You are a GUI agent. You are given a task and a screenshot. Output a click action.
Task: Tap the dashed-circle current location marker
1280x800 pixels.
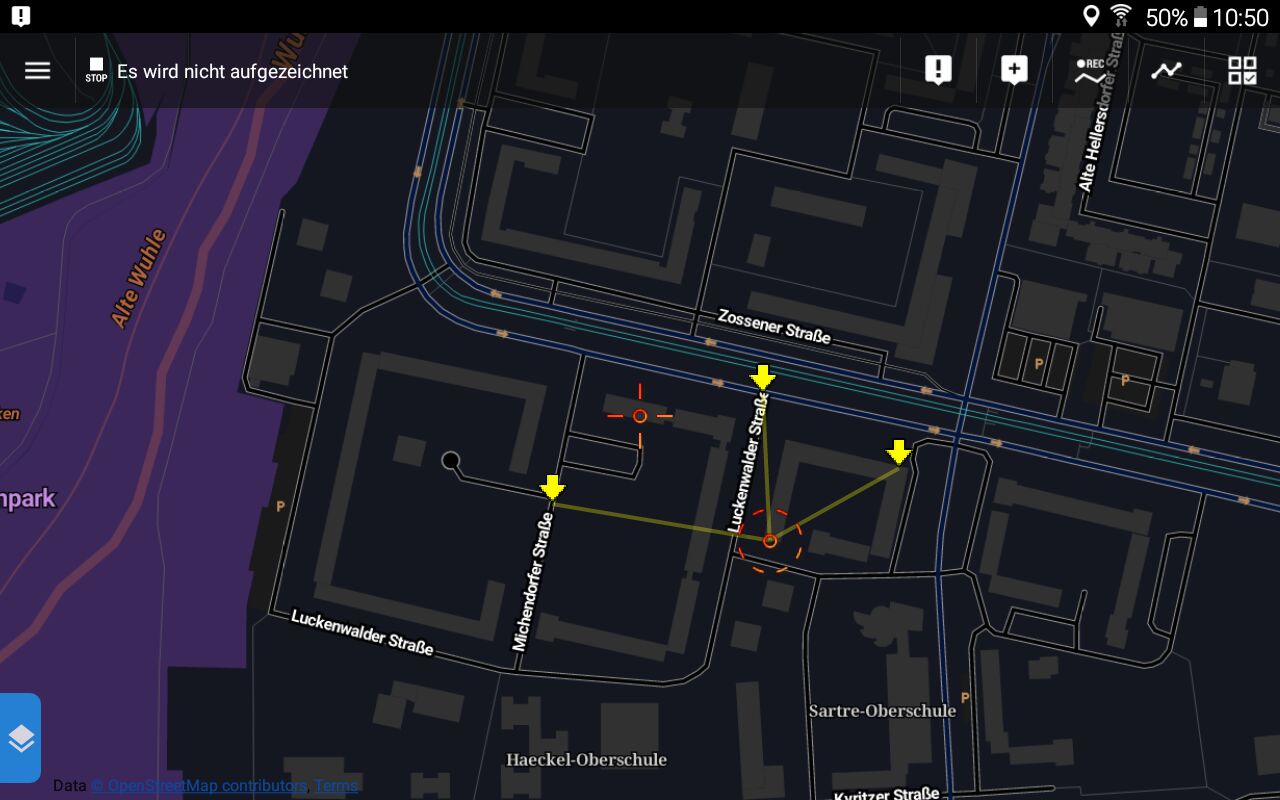click(770, 541)
